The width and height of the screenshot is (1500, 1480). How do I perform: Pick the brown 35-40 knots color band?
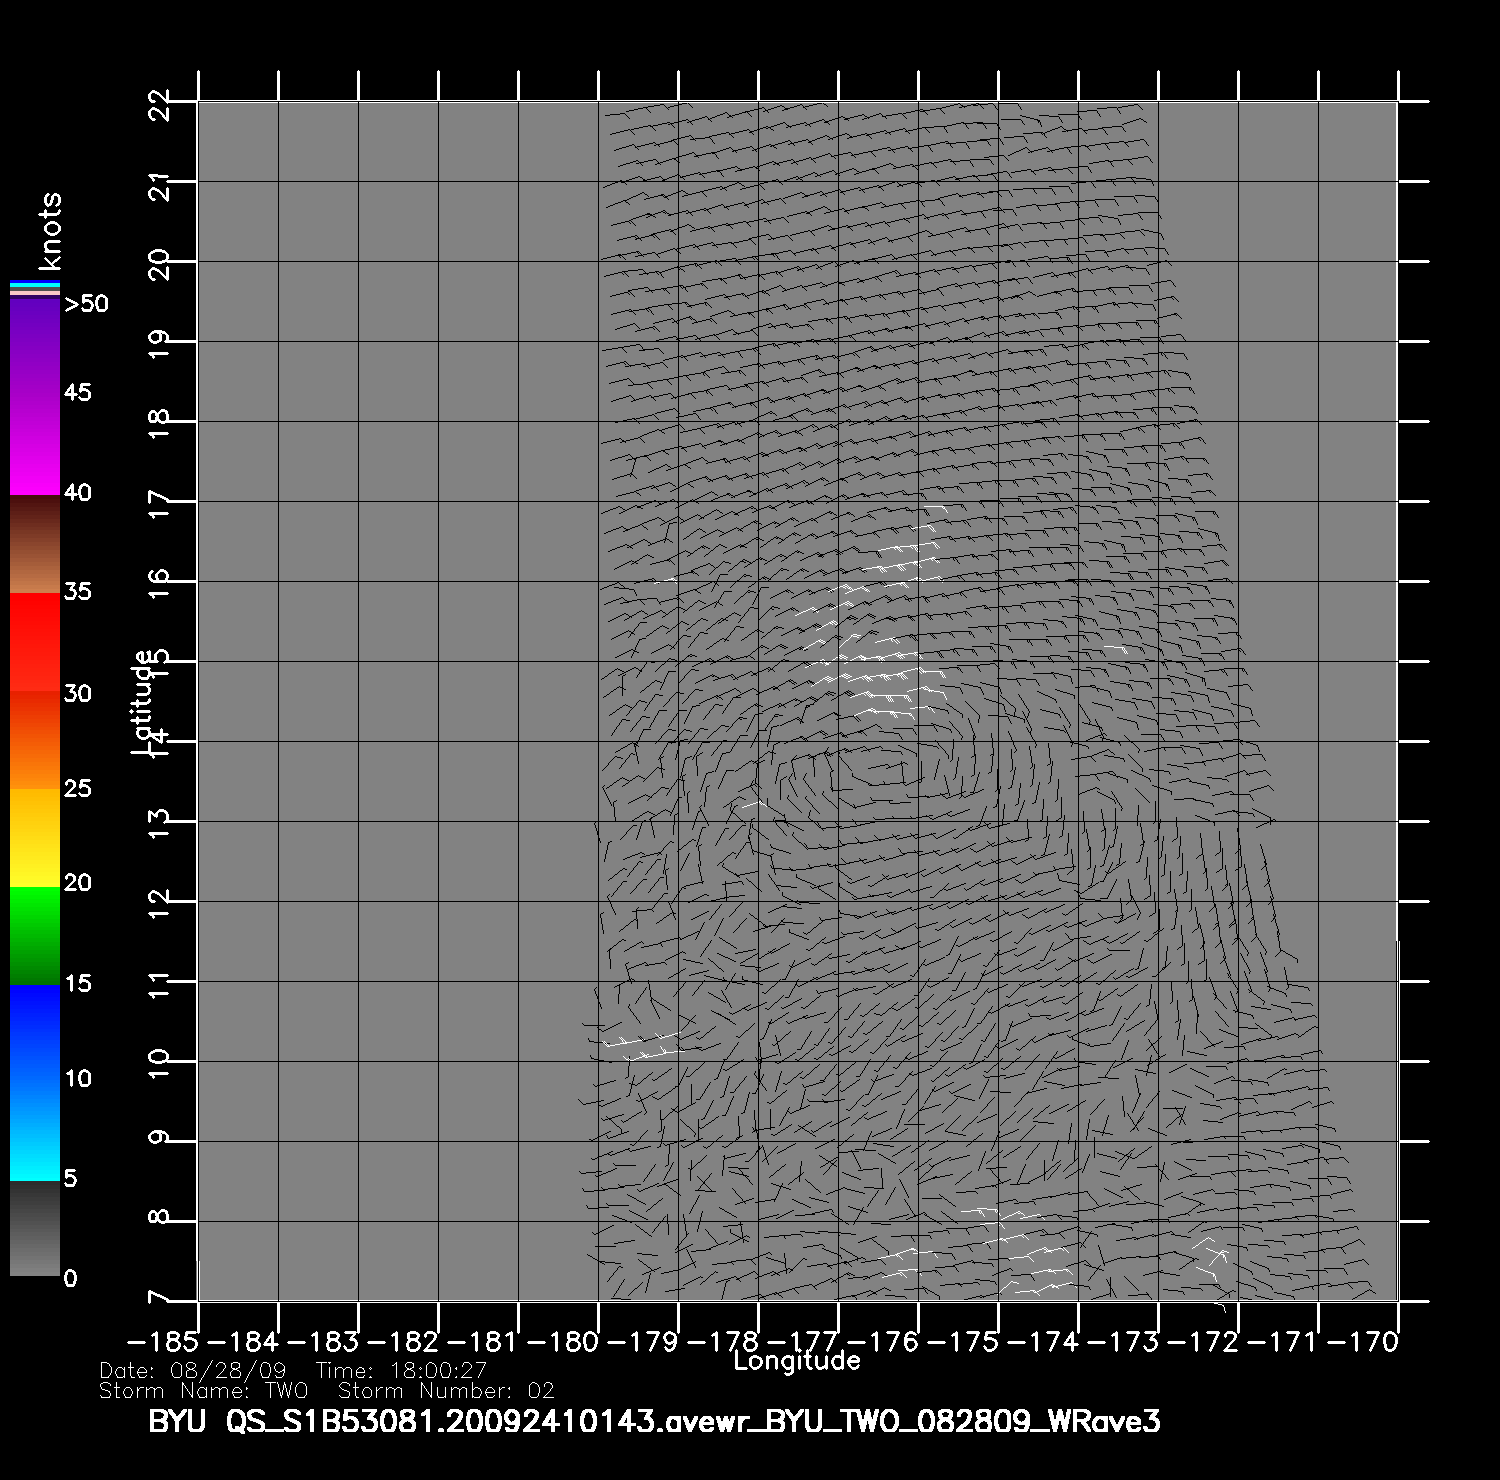(x=35, y=544)
